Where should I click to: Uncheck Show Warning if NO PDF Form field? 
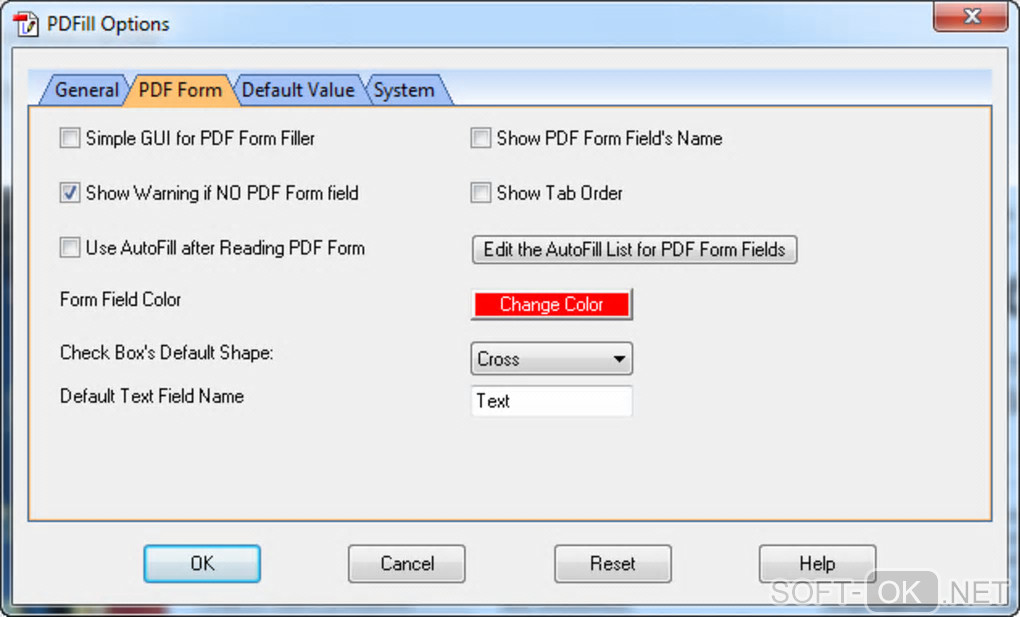click(70, 193)
